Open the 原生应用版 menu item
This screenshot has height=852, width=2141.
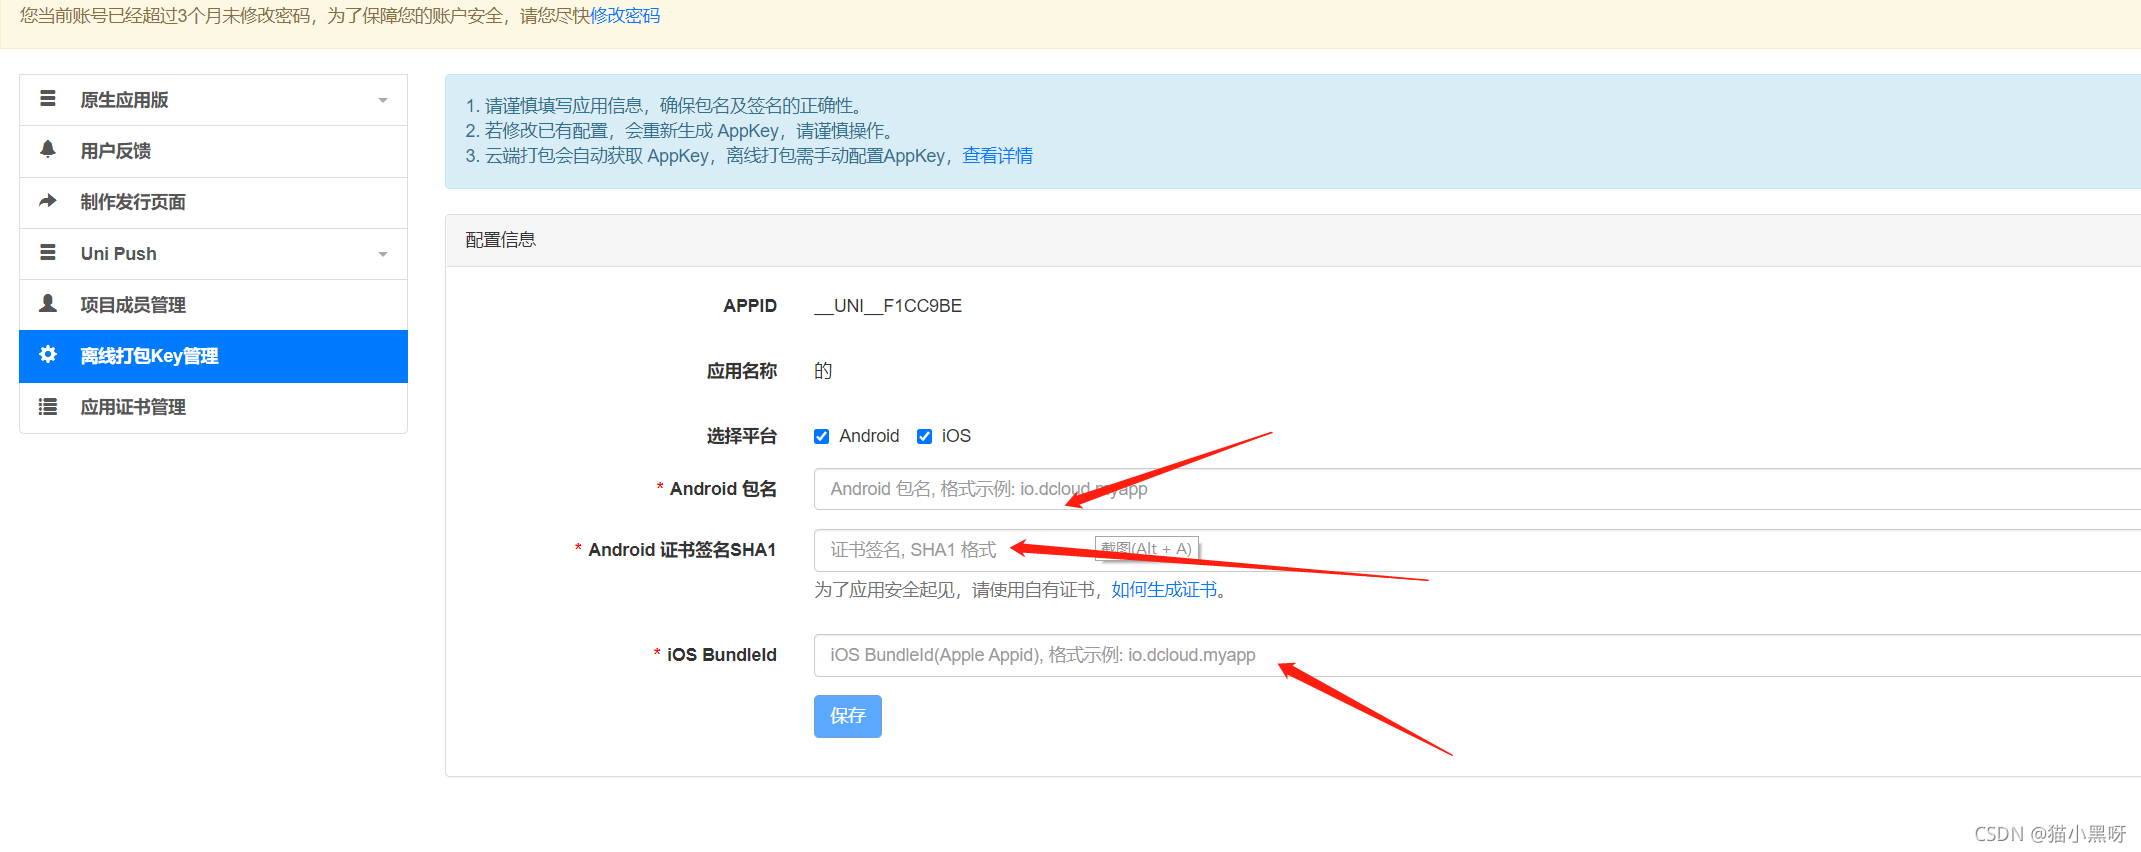[213, 100]
